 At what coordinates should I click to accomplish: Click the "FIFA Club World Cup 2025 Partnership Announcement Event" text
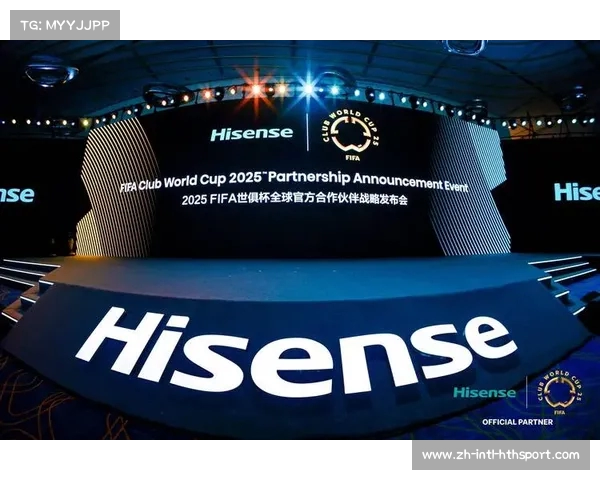pos(293,181)
